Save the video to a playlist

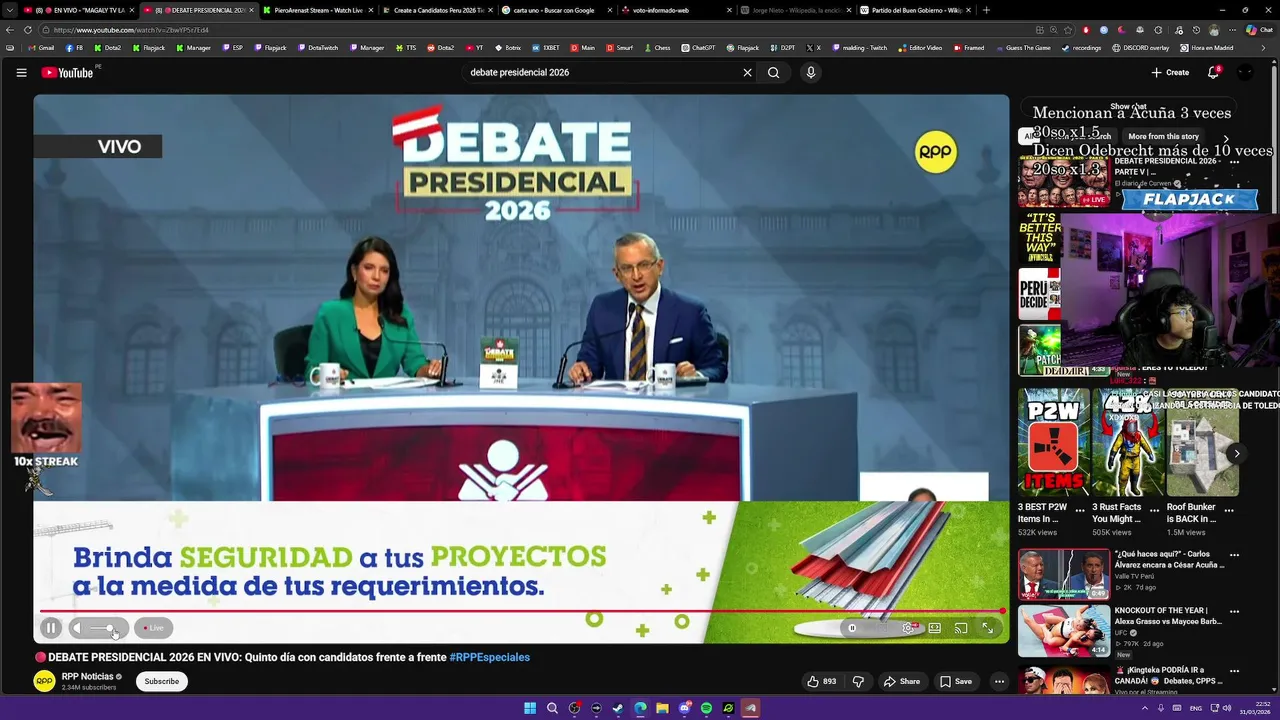tap(955, 681)
